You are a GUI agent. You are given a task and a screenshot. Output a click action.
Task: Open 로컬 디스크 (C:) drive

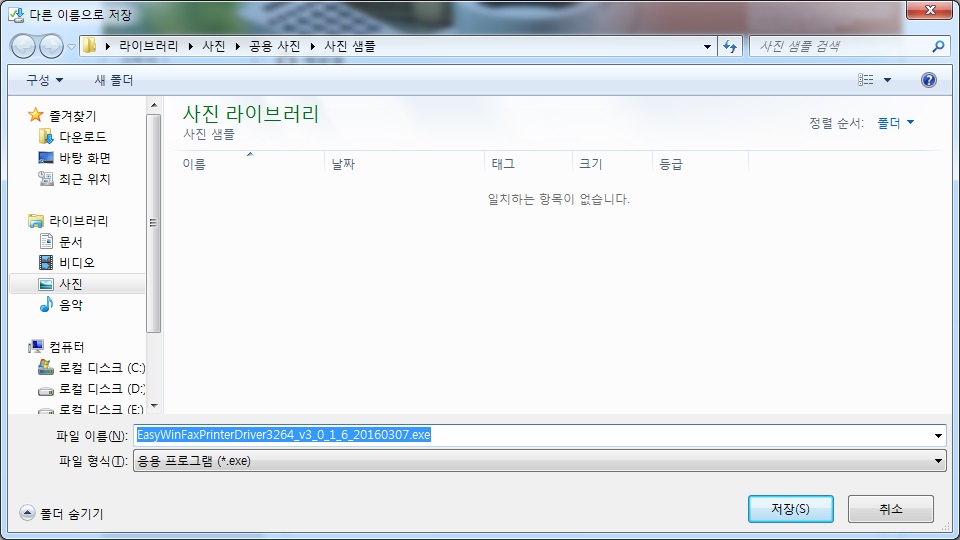pos(102,368)
